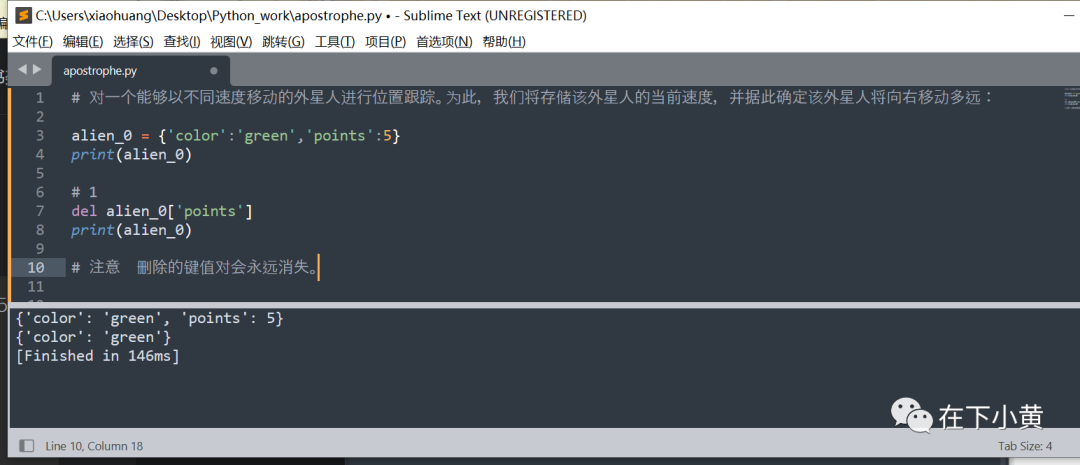The height and width of the screenshot is (465, 1080).
Task: Place cursor in alien_0 = {'color':'green'} line
Action: pos(236,136)
